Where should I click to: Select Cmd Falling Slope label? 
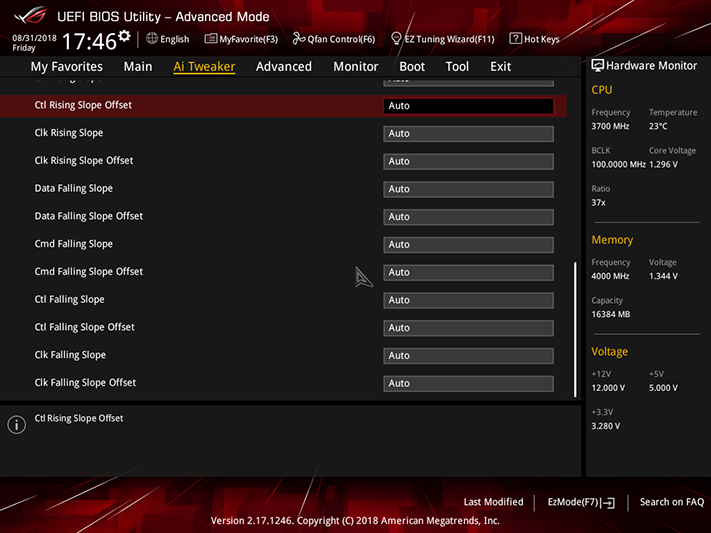pos(73,244)
